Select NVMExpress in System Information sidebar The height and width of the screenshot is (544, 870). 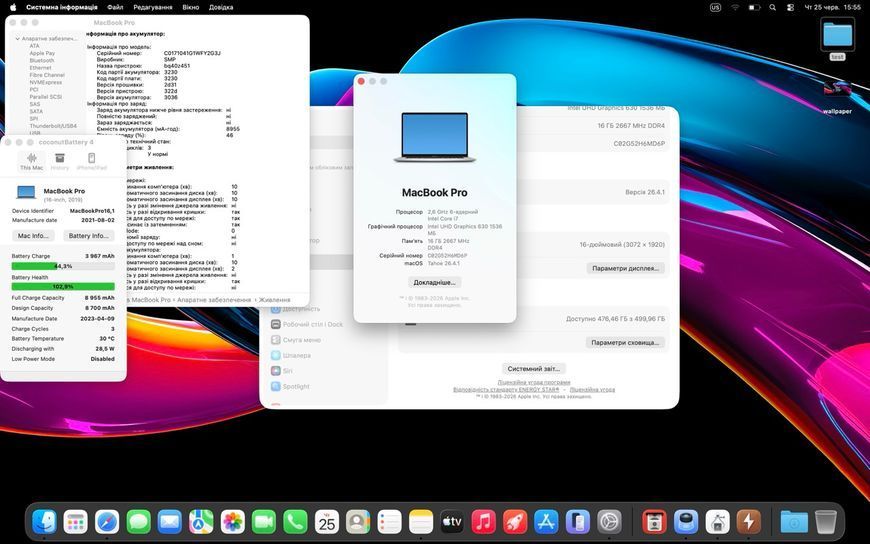click(45, 82)
